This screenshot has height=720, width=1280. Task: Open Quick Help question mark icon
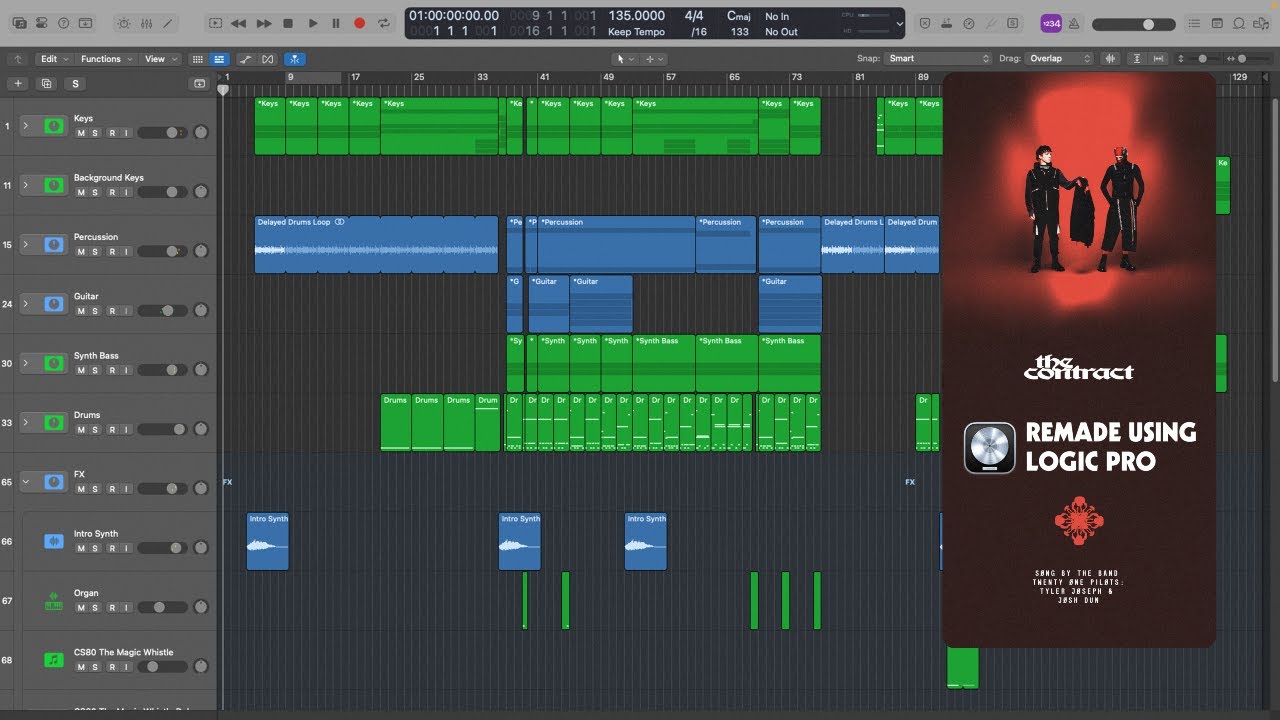[64, 22]
